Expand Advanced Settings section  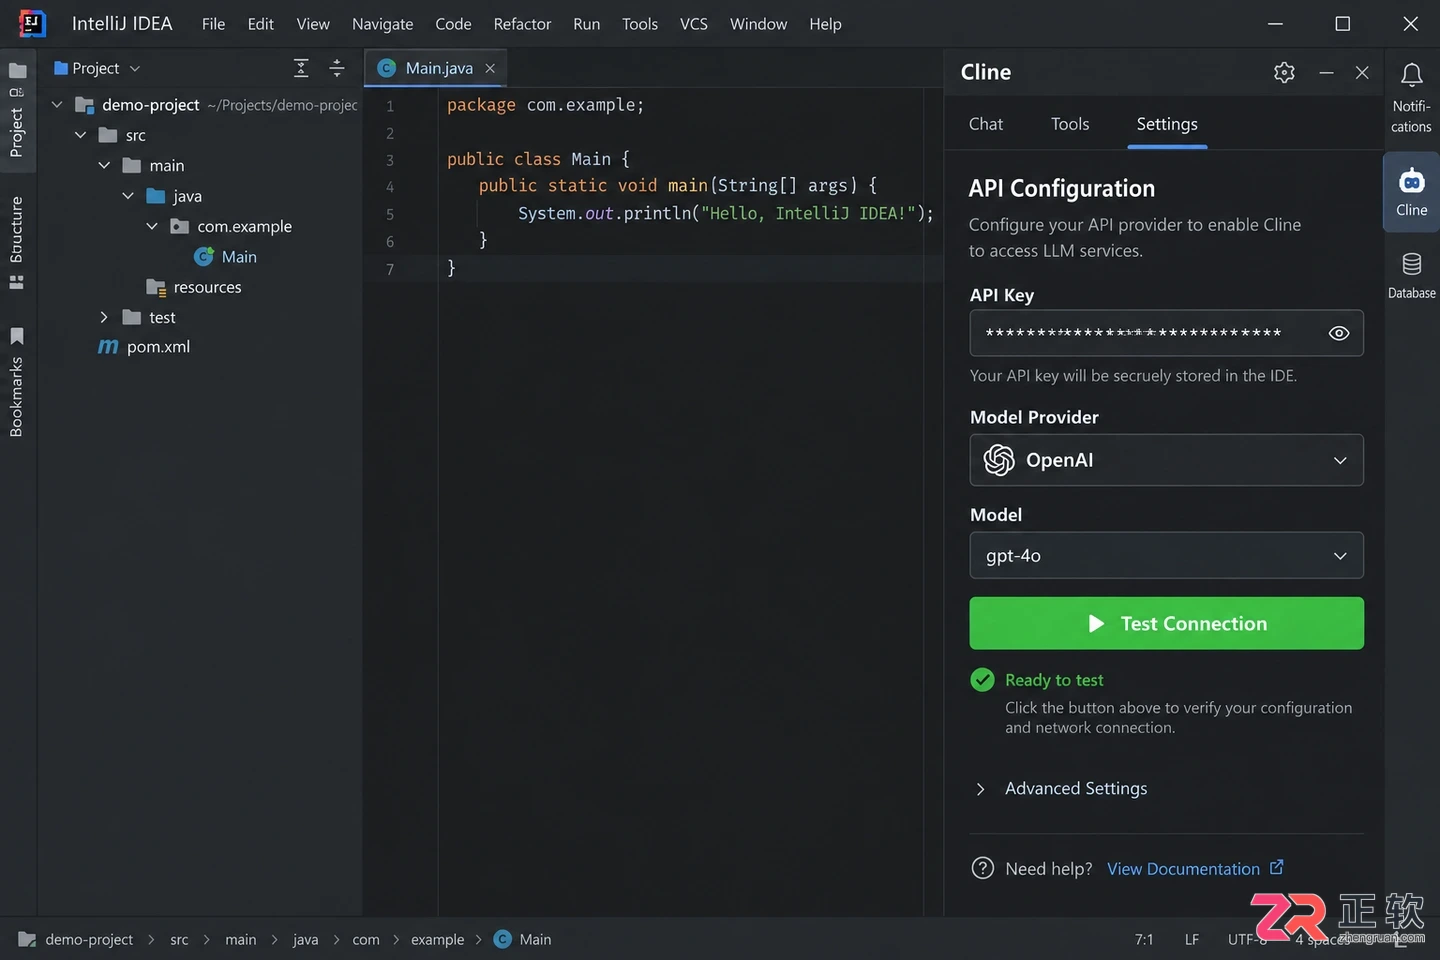pos(1060,789)
